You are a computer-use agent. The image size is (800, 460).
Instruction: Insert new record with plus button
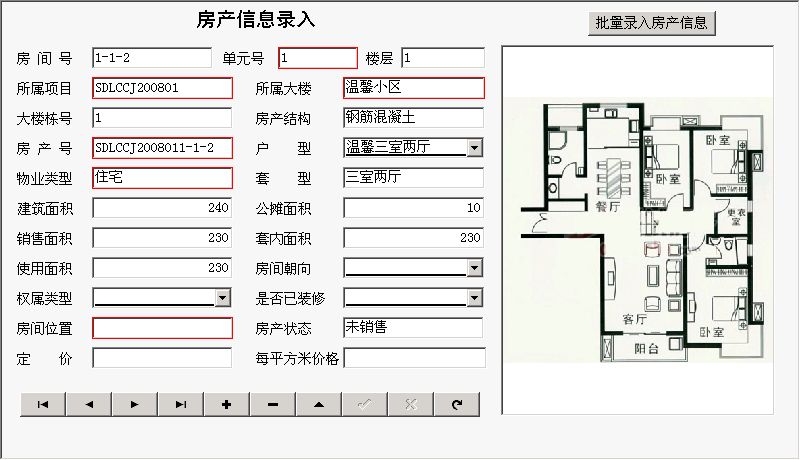[227, 404]
